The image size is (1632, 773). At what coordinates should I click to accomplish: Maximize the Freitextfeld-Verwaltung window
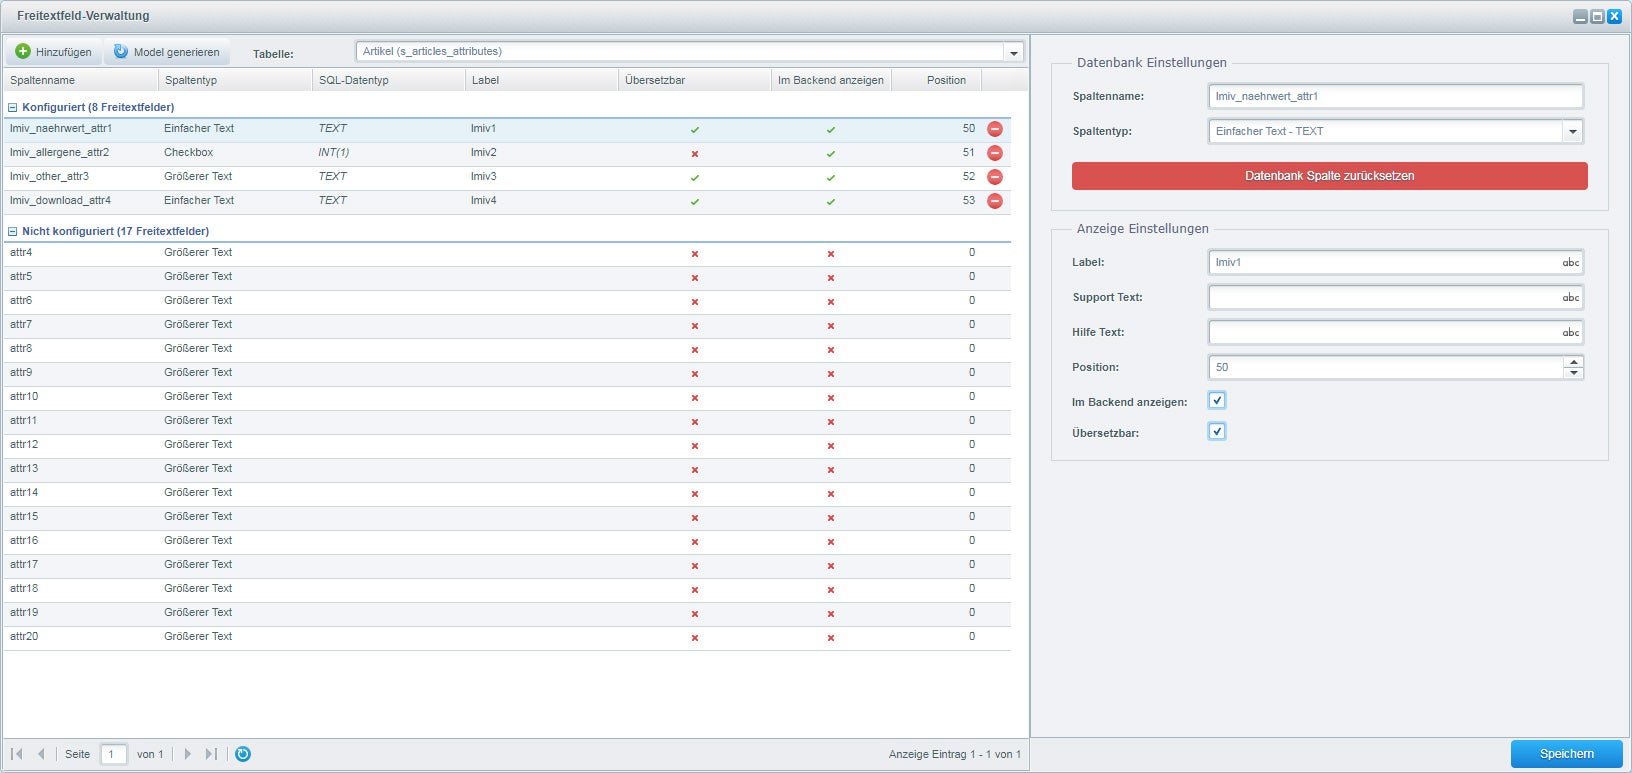1597,16
